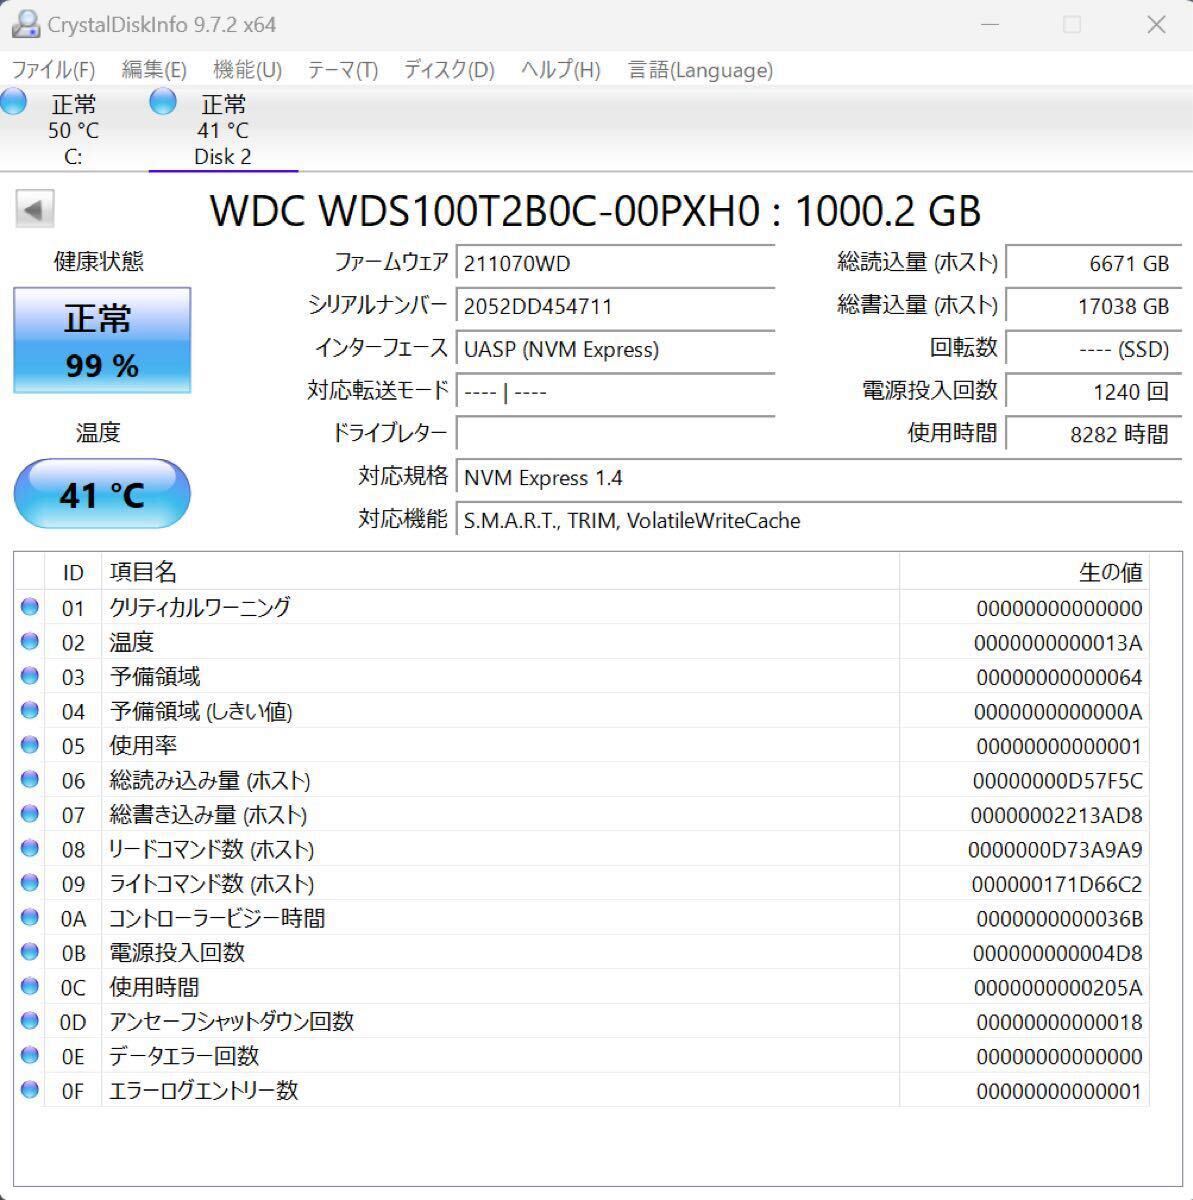Open the 言語(Language) menu
Image resolution: width=1193 pixels, height=1200 pixels.
coord(700,70)
